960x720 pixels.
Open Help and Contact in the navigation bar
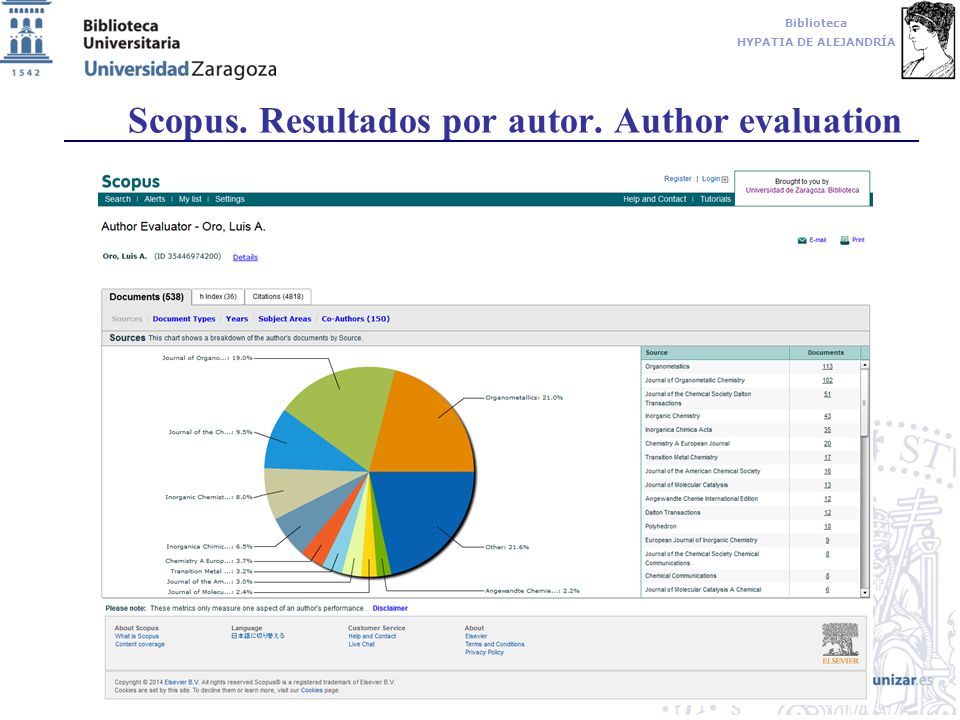click(654, 199)
